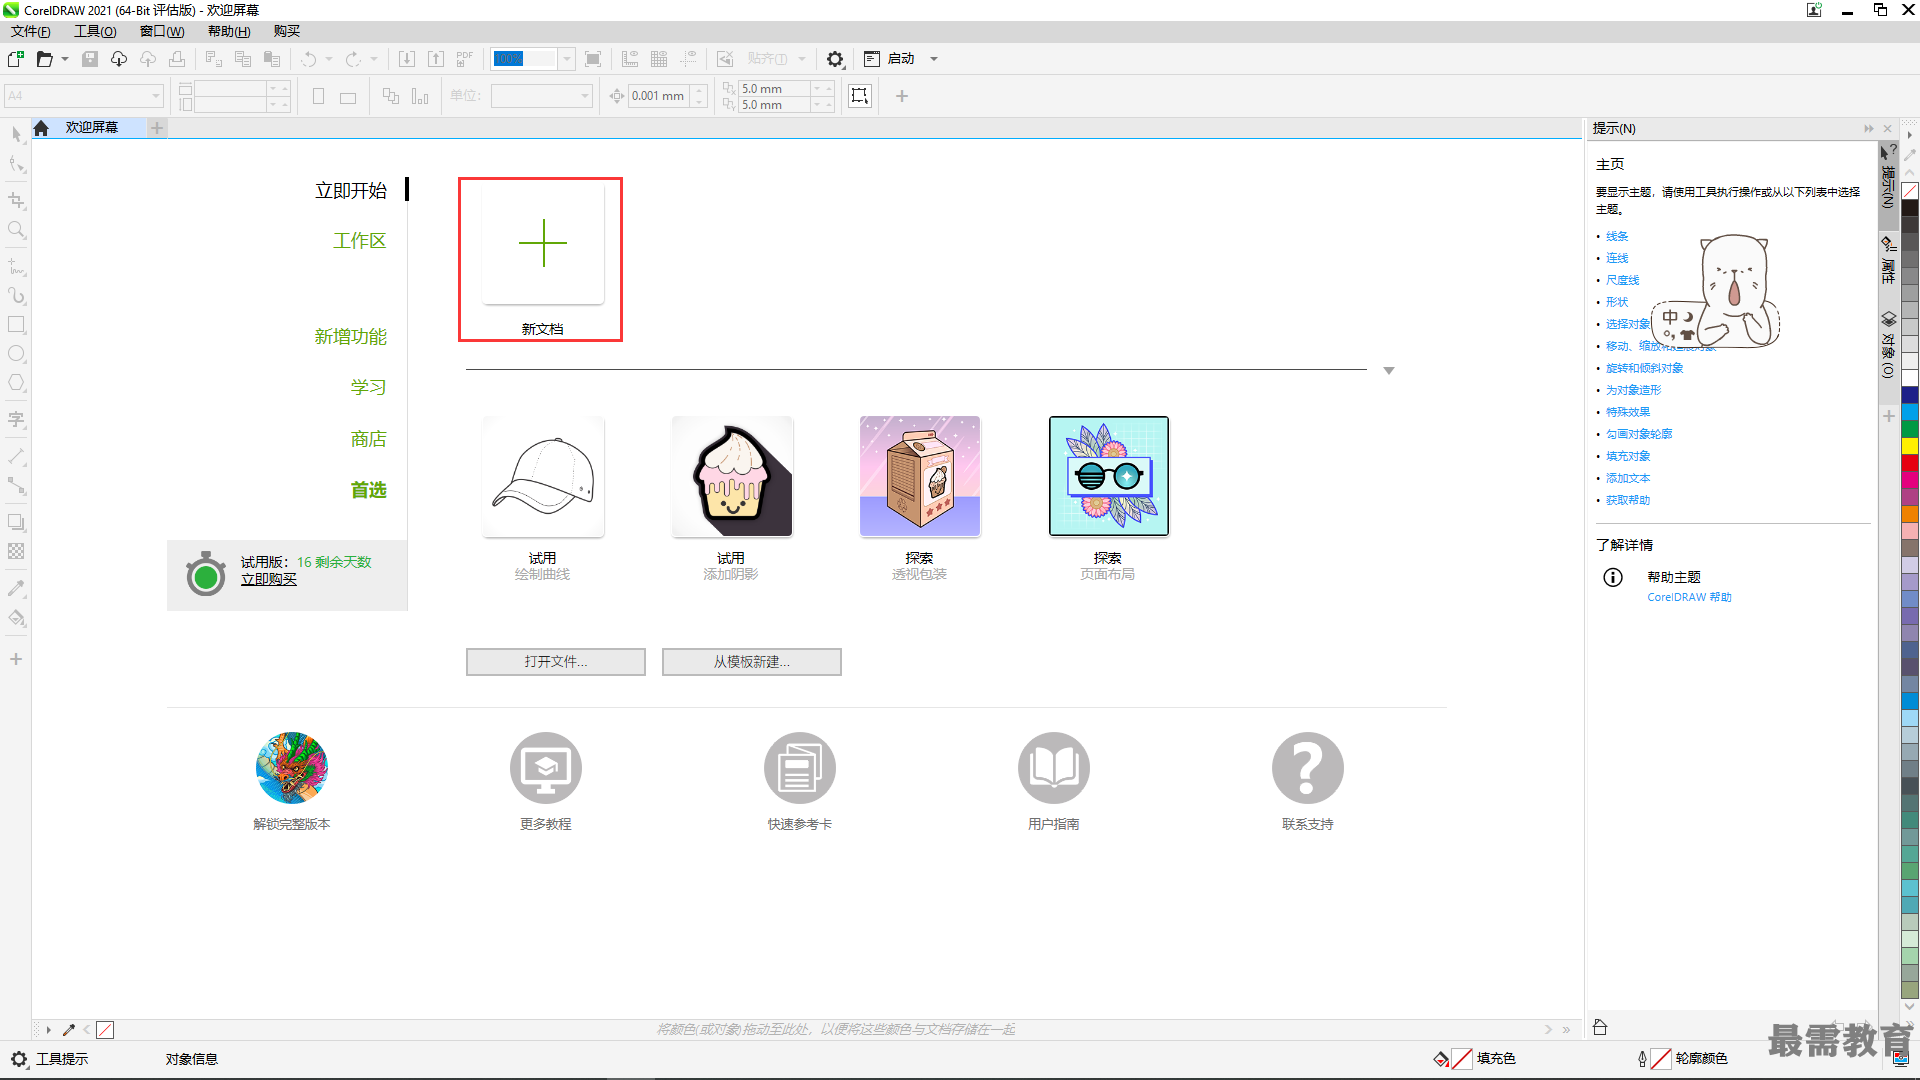Click the nudge distance 0.001 mm field
The width and height of the screenshot is (1920, 1080).
click(x=659, y=96)
